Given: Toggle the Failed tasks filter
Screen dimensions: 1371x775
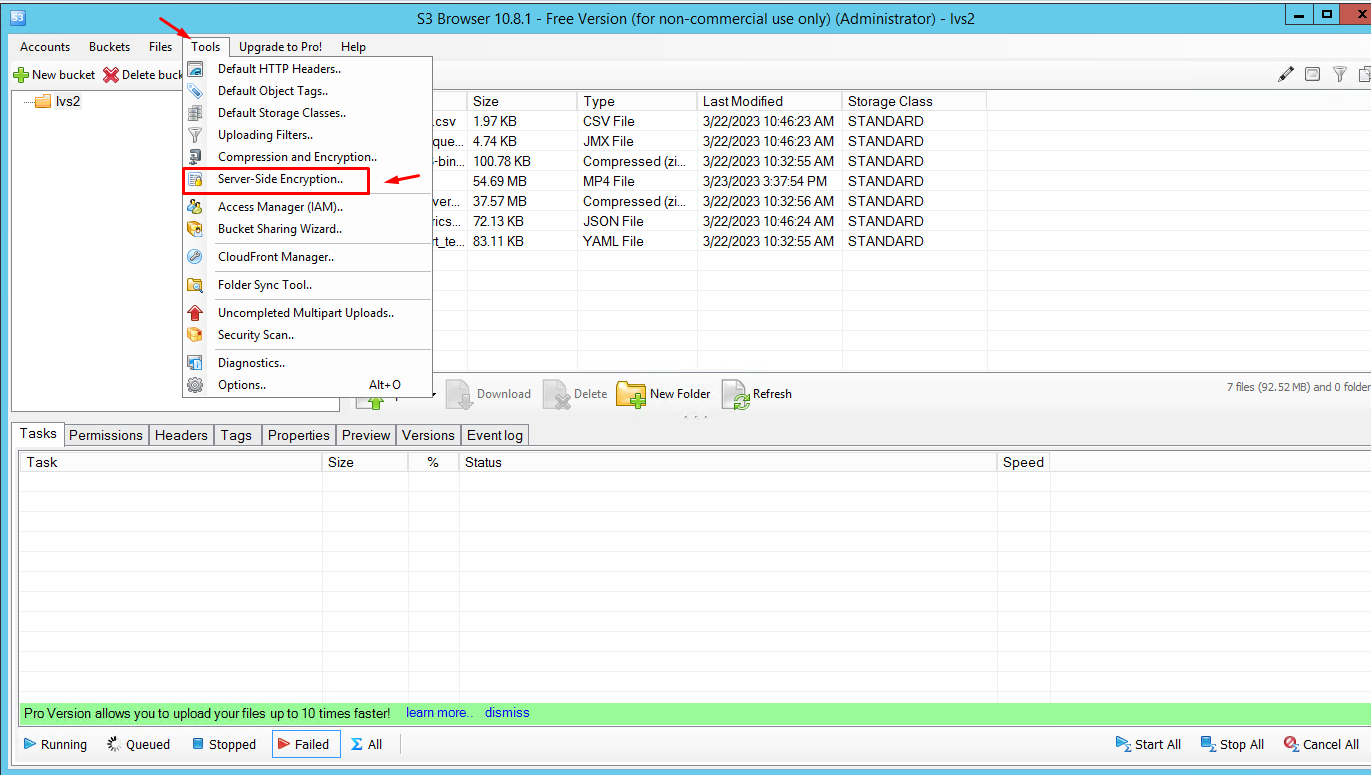Looking at the screenshot, I should 306,744.
